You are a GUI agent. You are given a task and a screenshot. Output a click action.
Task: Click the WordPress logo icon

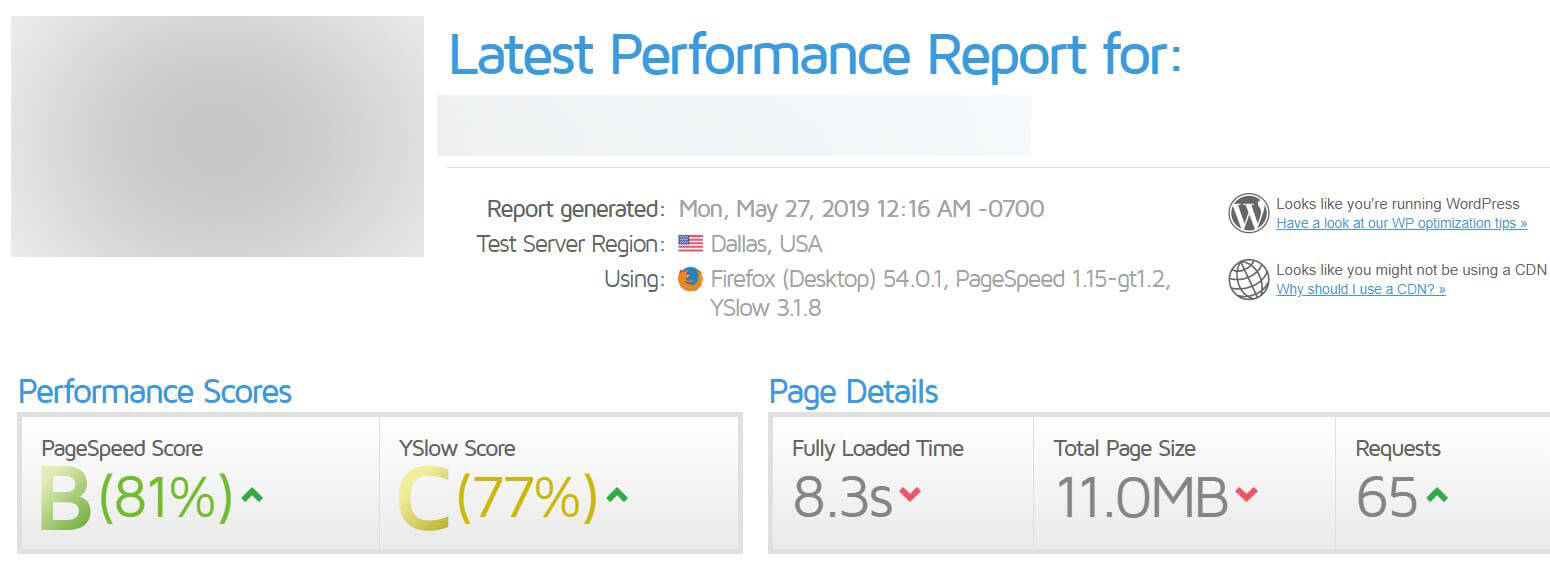pos(1248,213)
